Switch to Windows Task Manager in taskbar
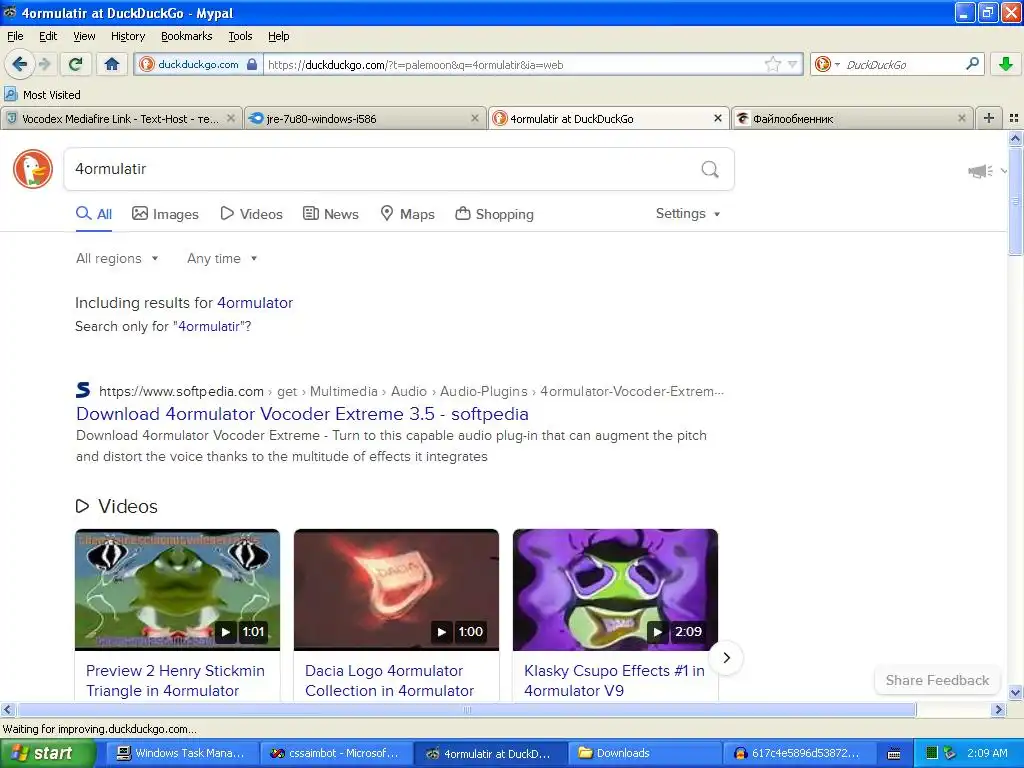The height and width of the screenshot is (768, 1024). pos(182,754)
